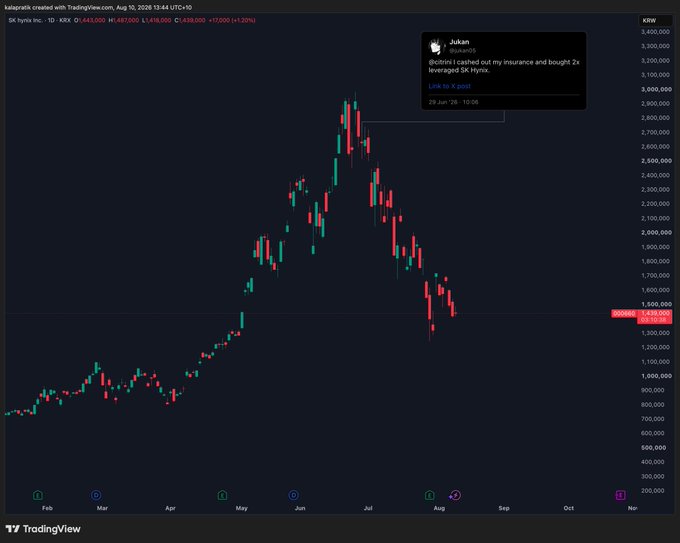Click the @jukan05 handle
Image resolution: width=680 pixels, height=543 pixels.
pos(463,50)
